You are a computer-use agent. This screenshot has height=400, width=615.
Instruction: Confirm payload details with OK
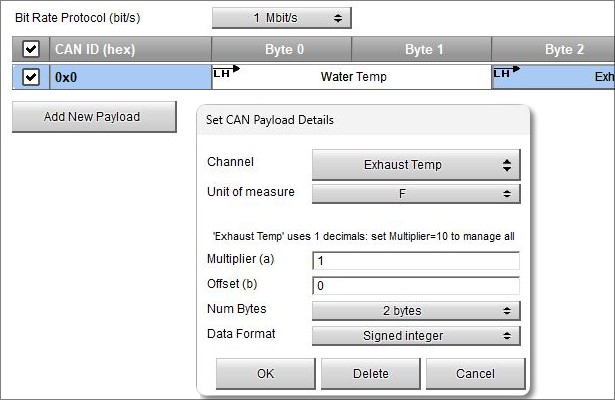(265, 374)
